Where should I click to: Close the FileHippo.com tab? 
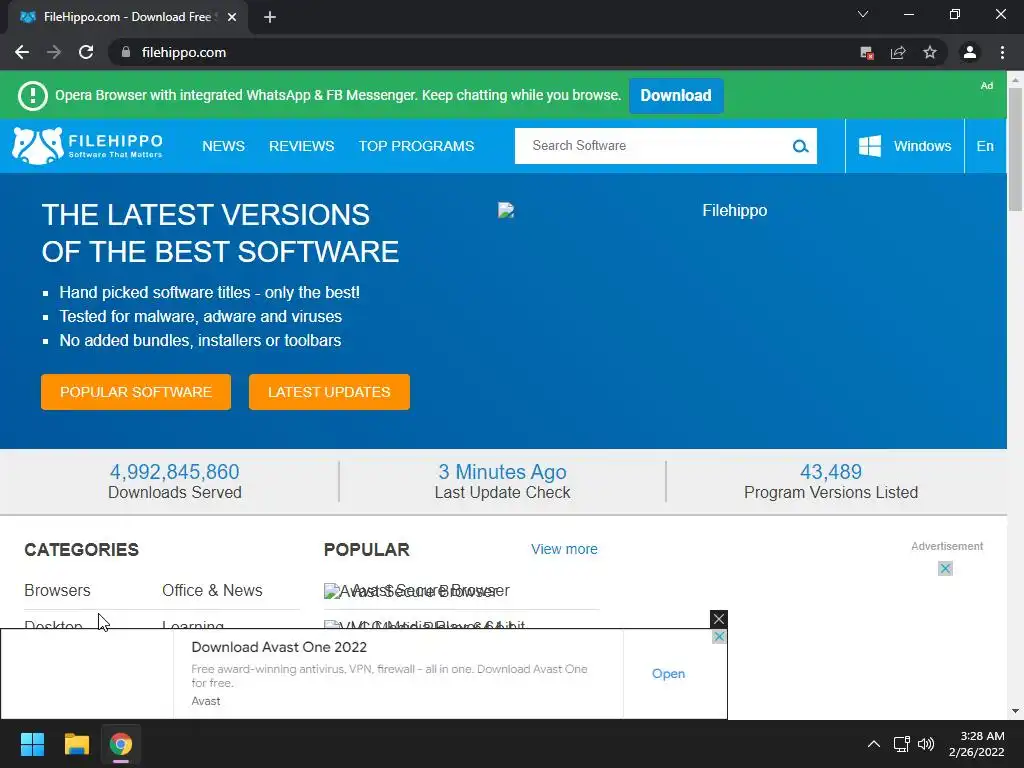coord(232,17)
